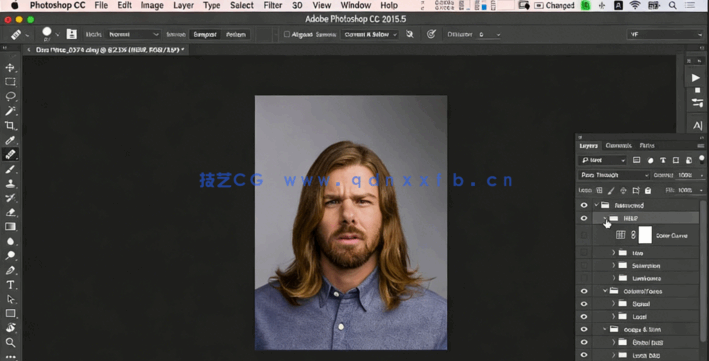The width and height of the screenshot is (709, 361).
Task: Open the Pass Through blend mode dropdown
Action: click(x=614, y=175)
